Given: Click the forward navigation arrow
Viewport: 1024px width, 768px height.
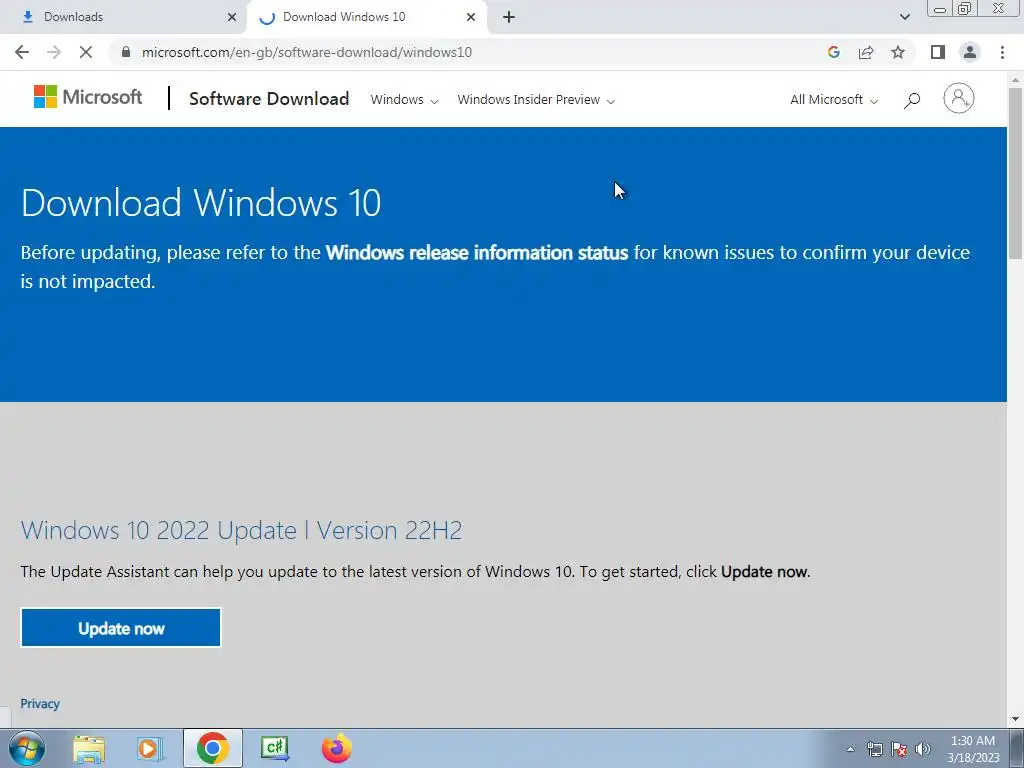Looking at the screenshot, I should 54,52.
